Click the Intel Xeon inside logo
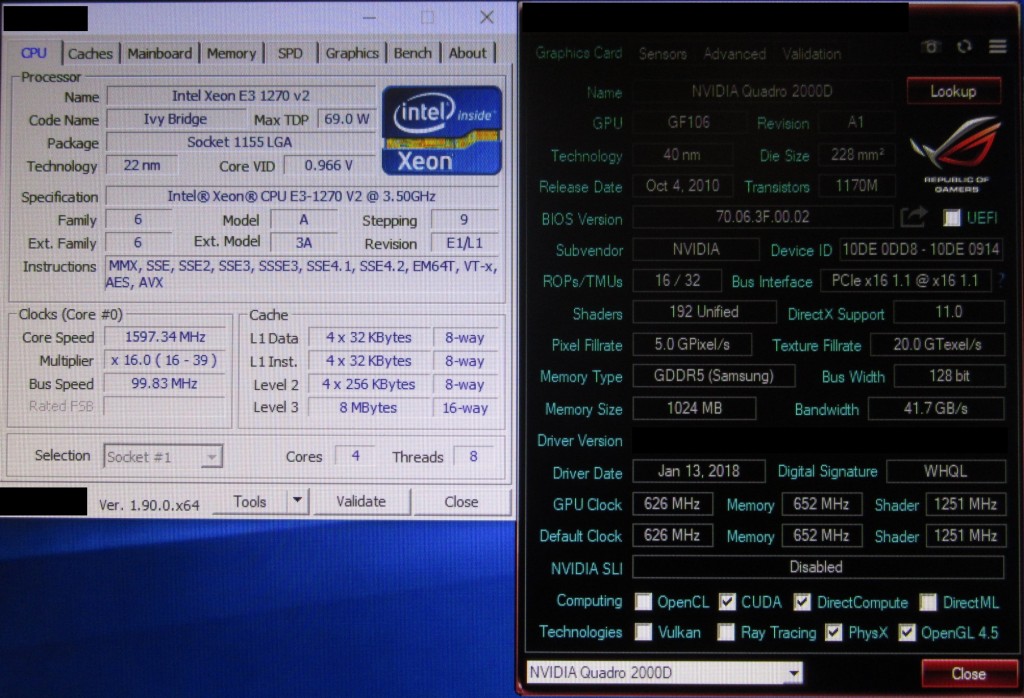 (441, 129)
